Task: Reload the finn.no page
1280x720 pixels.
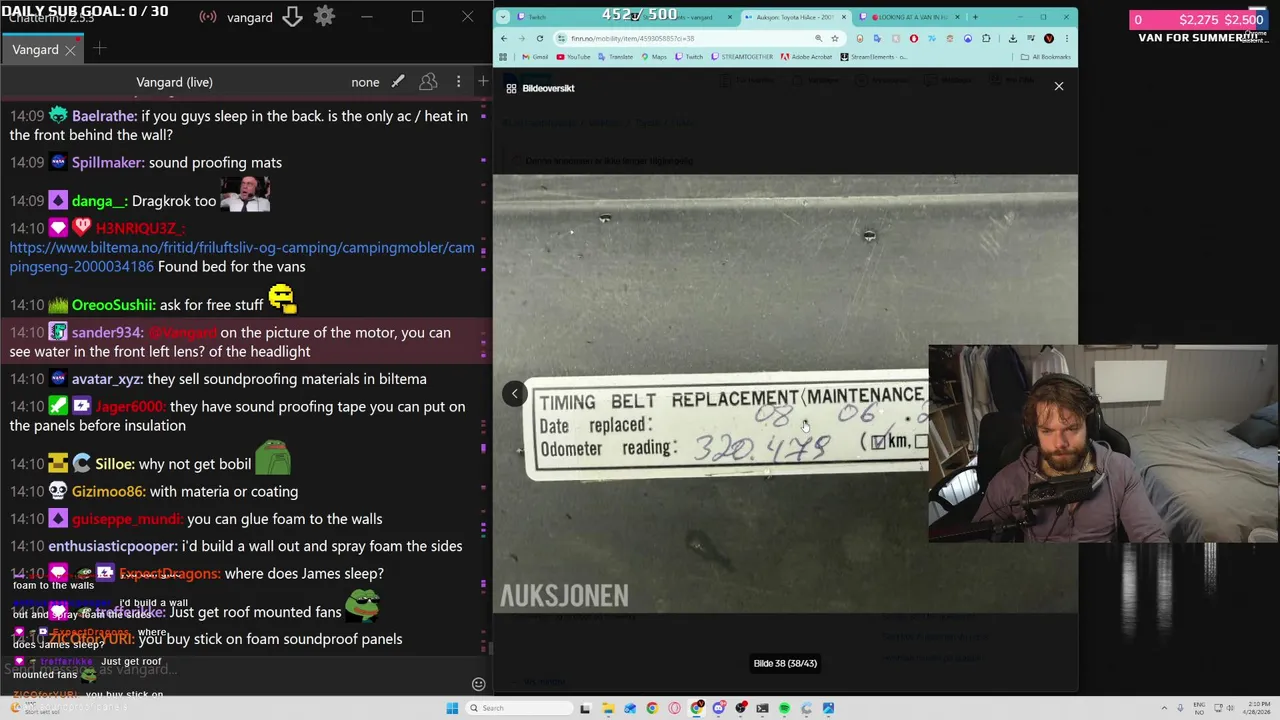Action: point(540,38)
